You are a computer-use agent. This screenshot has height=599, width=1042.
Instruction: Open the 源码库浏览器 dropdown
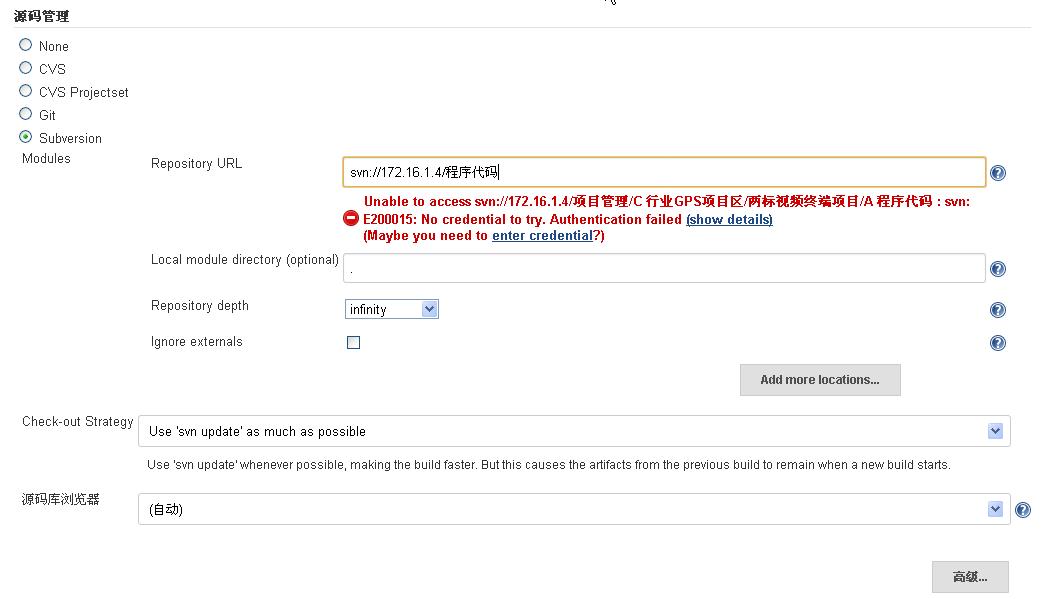tap(574, 509)
